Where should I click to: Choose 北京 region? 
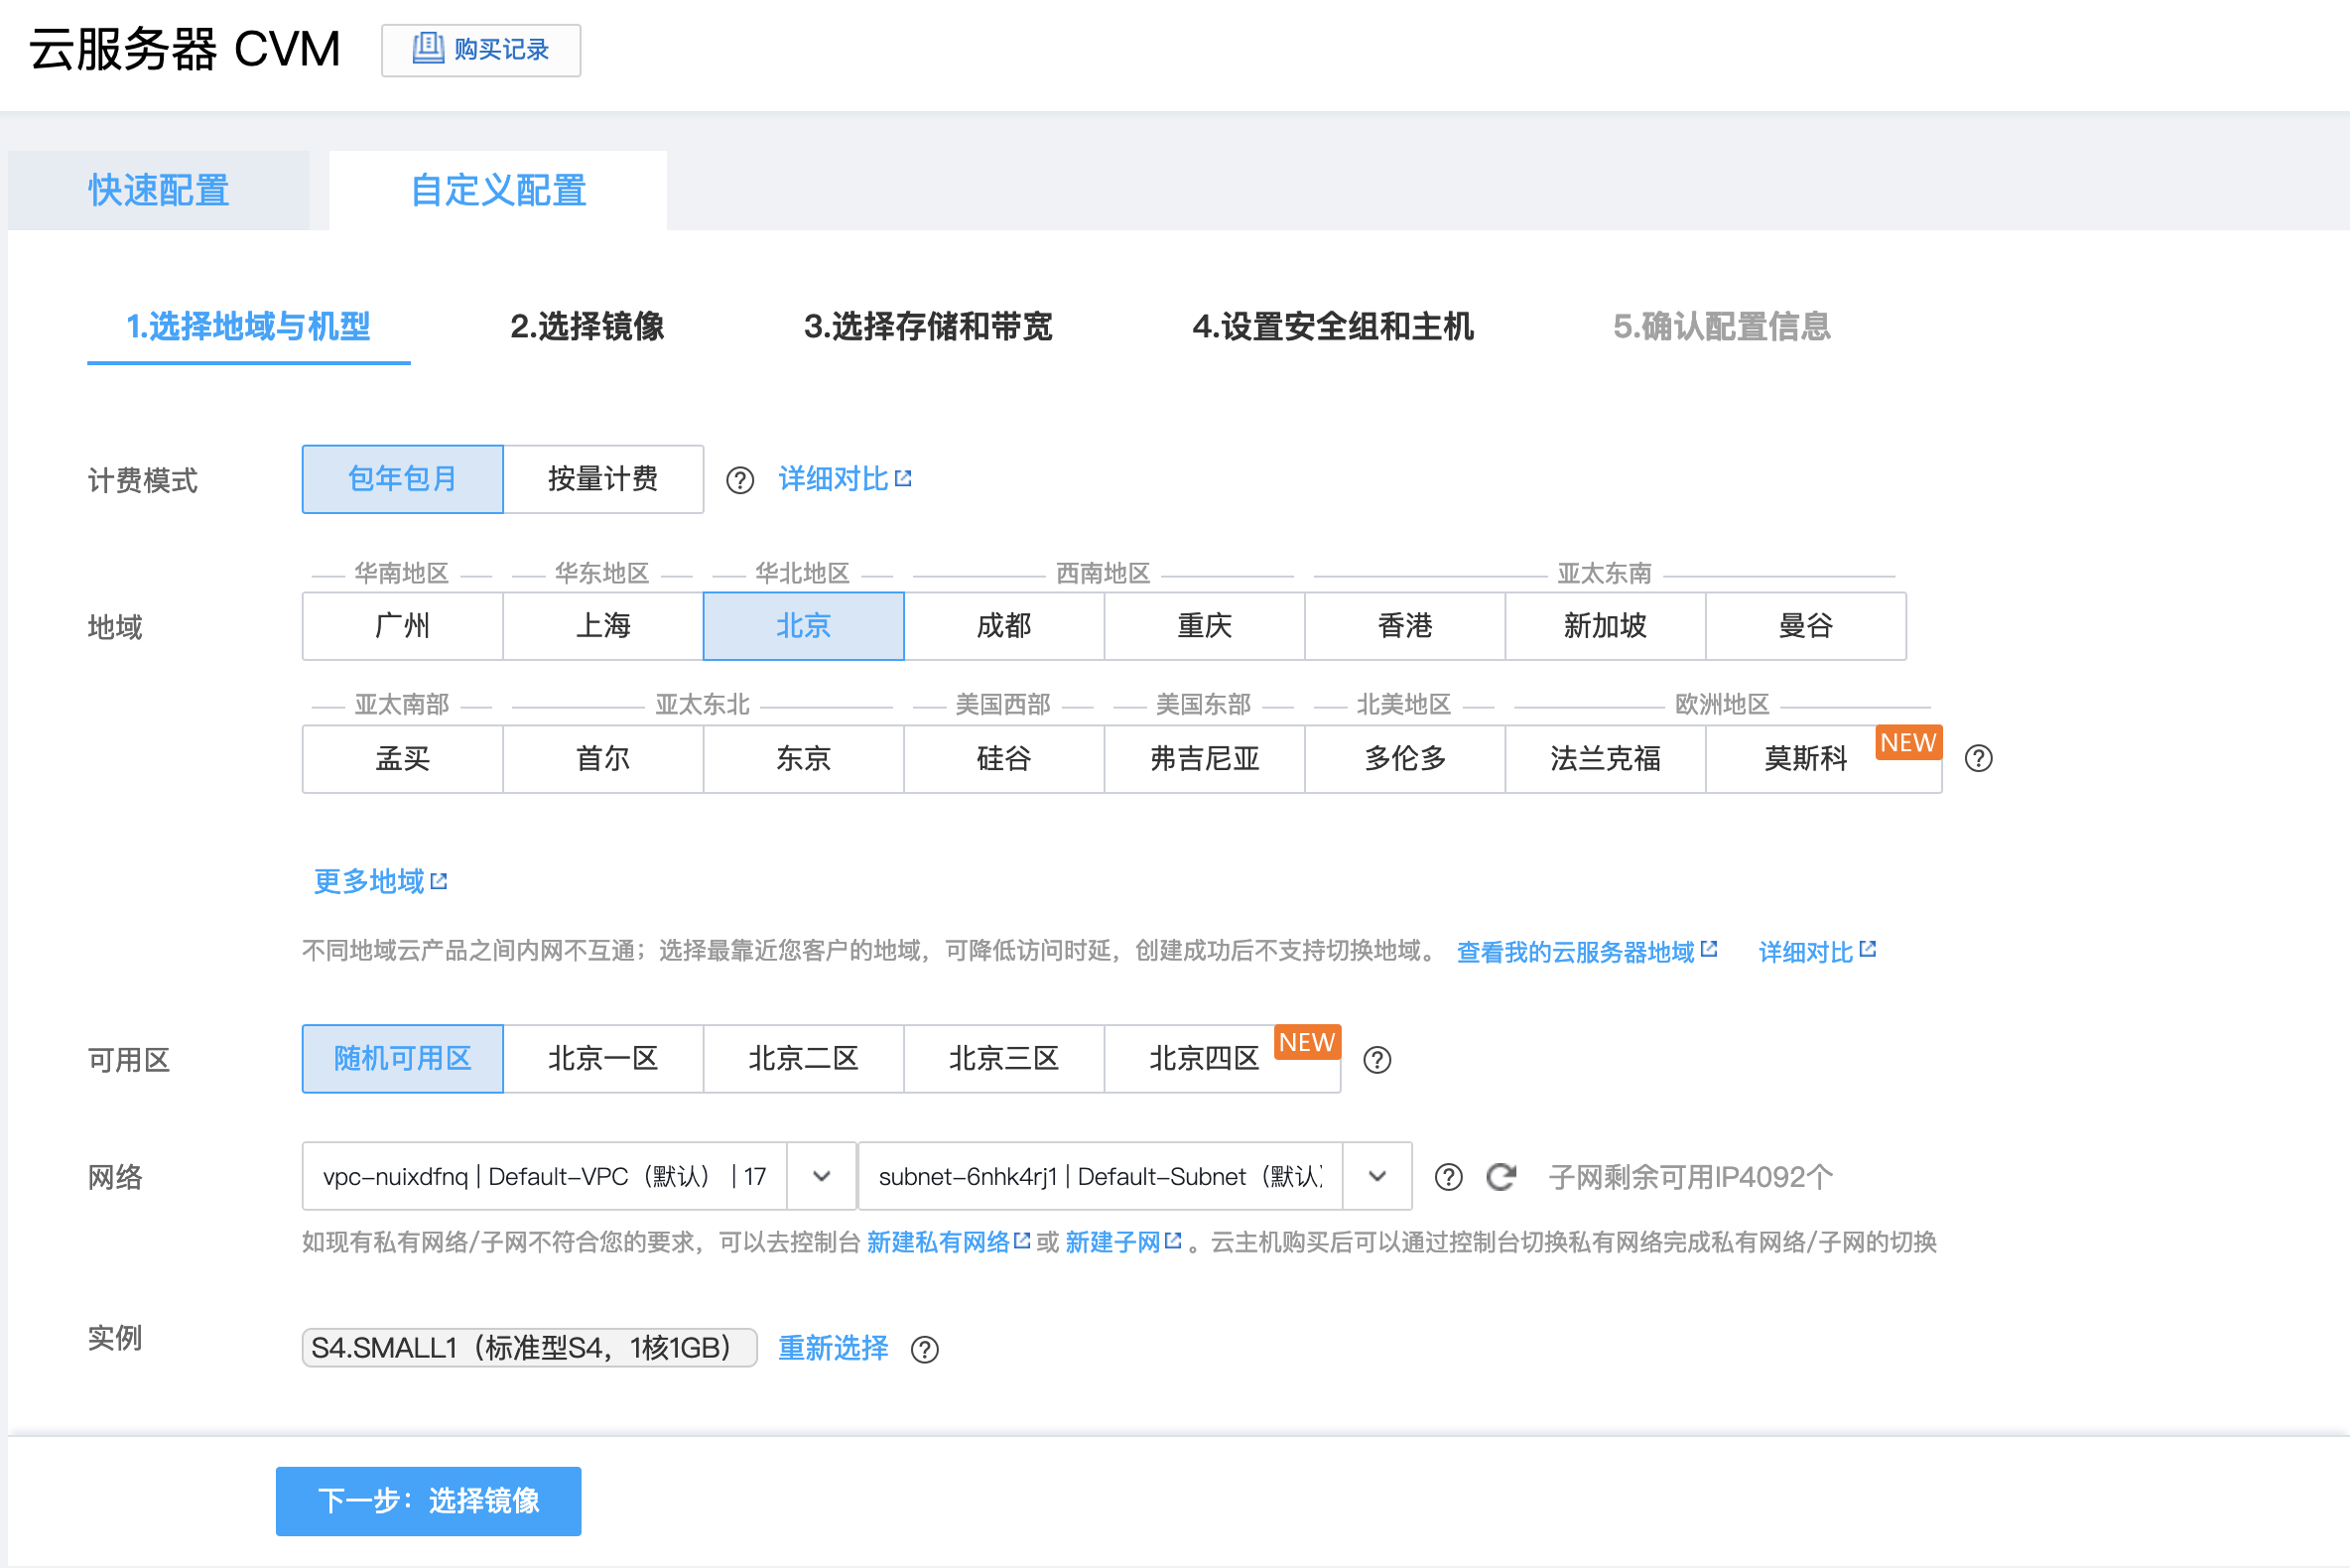pos(804,626)
